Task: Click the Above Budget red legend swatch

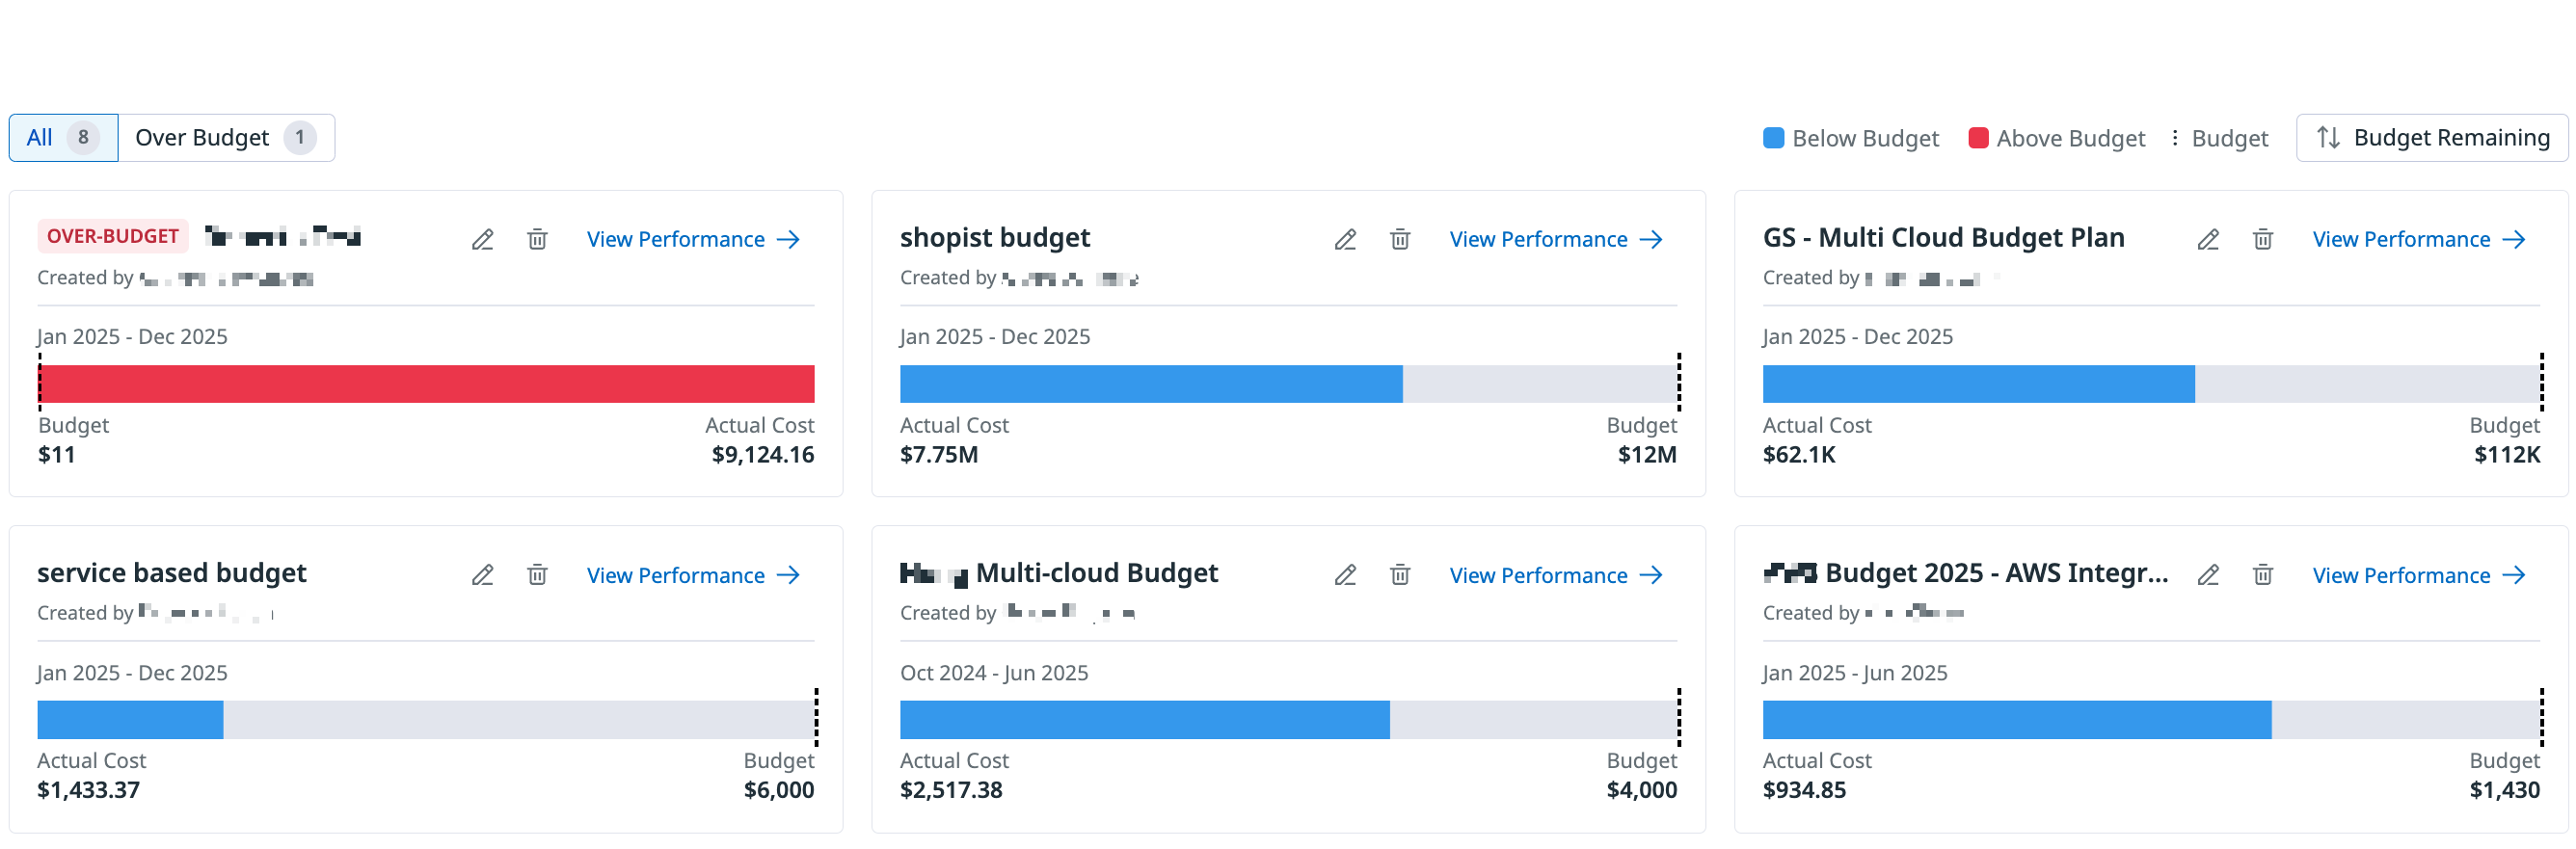Action: [x=1977, y=138]
